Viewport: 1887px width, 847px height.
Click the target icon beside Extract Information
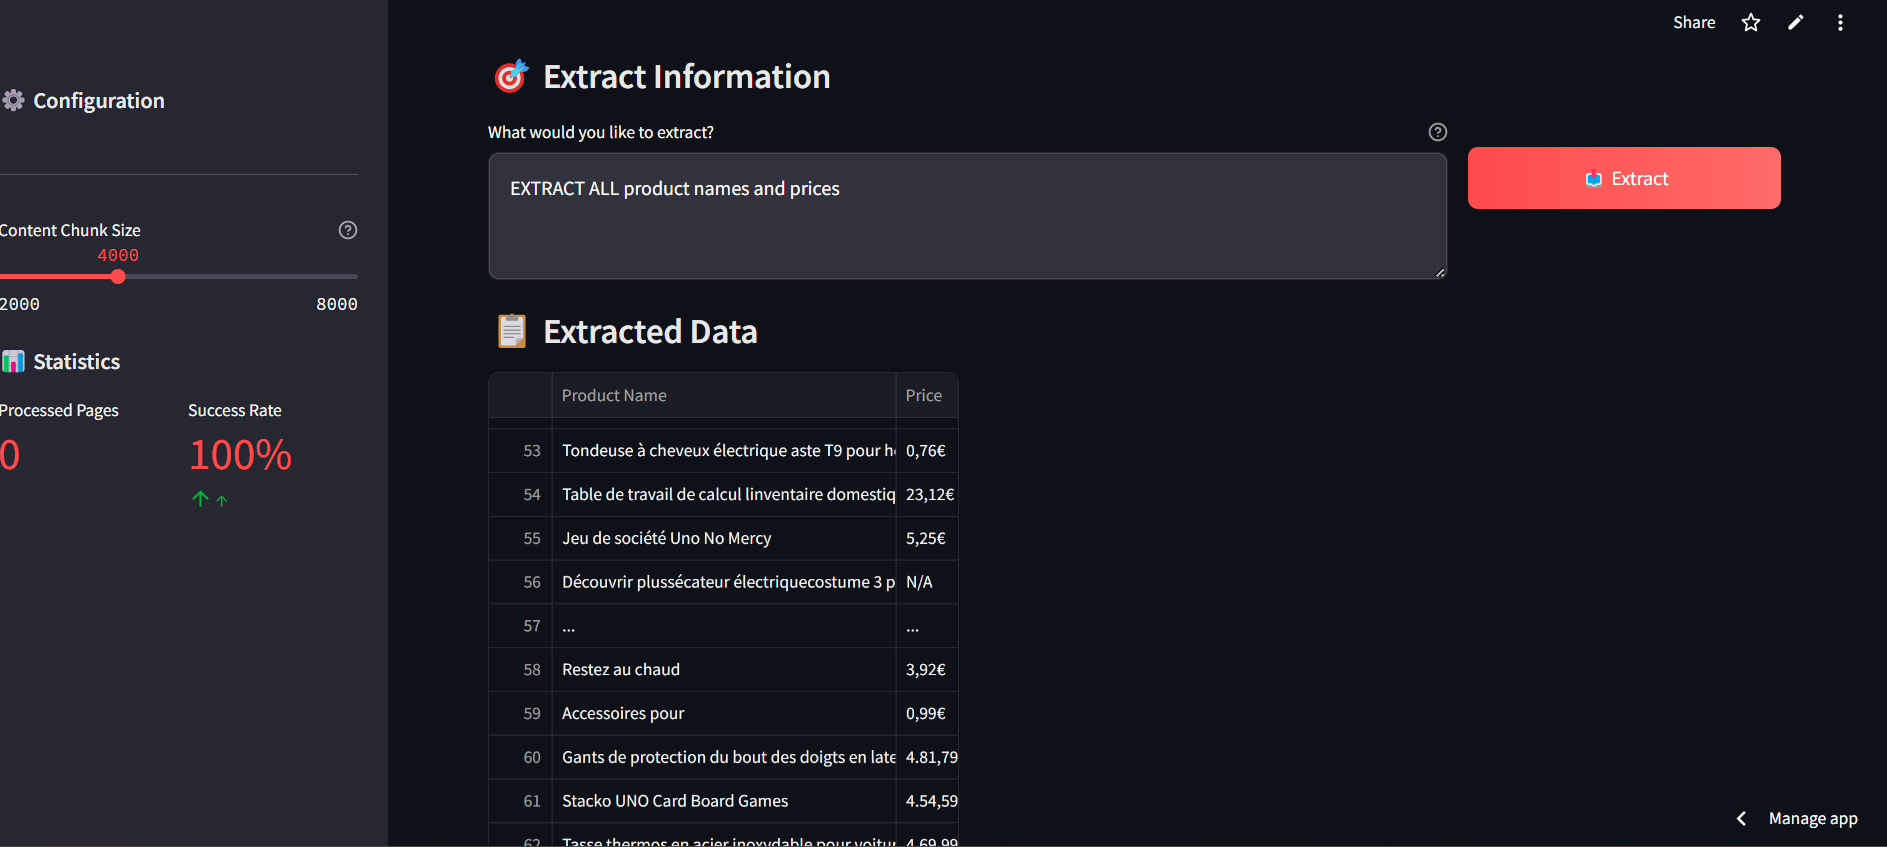click(511, 76)
